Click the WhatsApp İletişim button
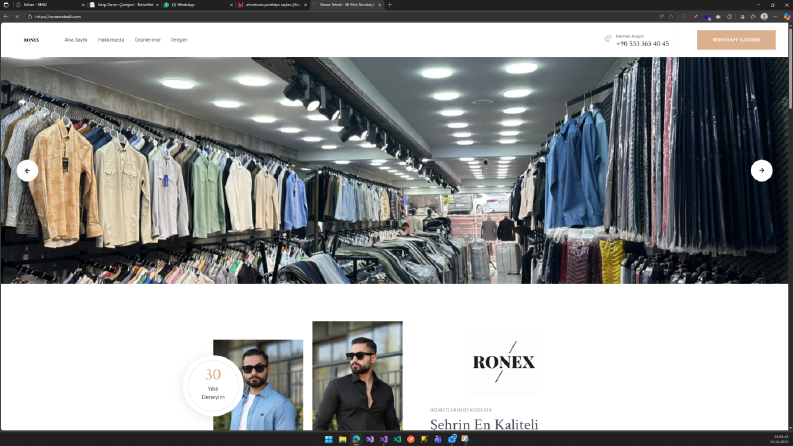Image resolution: width=793 pixels, height=446 pixels. tap(736, 40)
